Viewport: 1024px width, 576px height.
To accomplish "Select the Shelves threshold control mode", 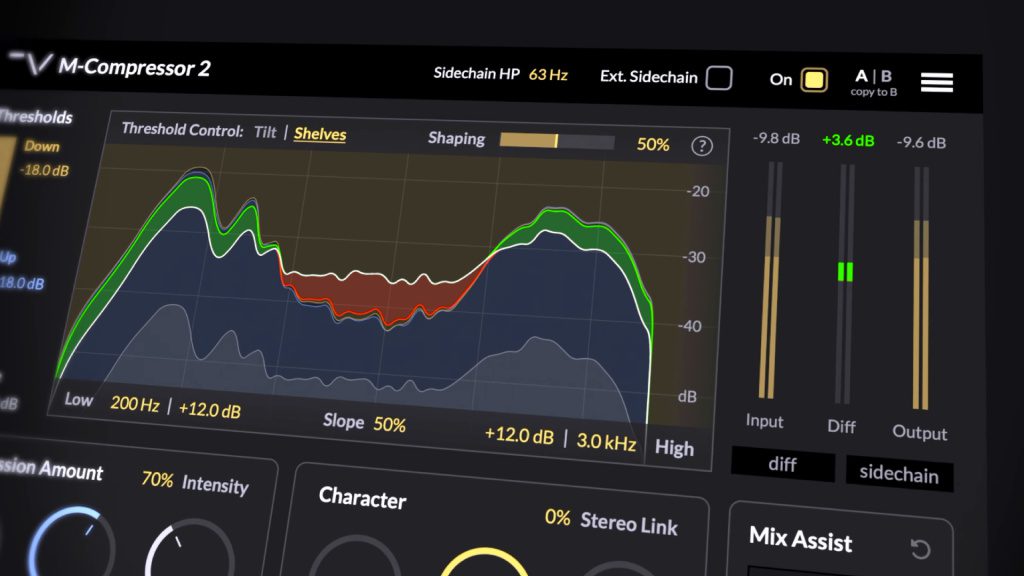I will [x=320, y=134].
